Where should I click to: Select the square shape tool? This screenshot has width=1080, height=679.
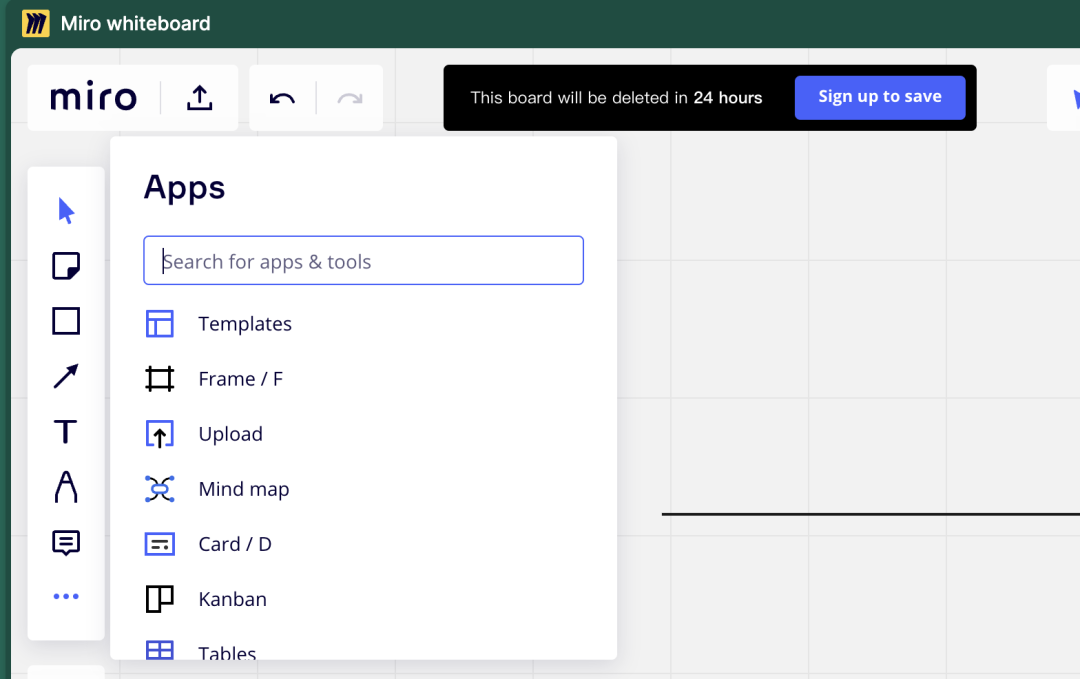coord(66,321)
